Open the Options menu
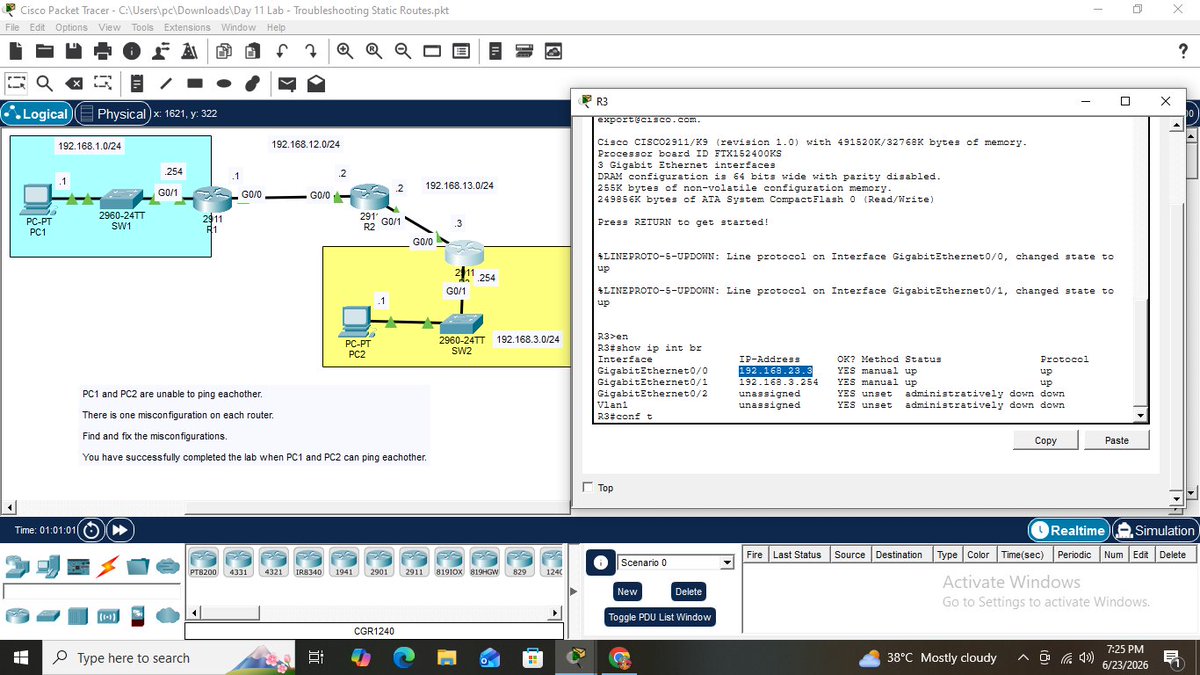Image resolution: width=1200 pixels, height=675 pixels. [x=72, y=27]
